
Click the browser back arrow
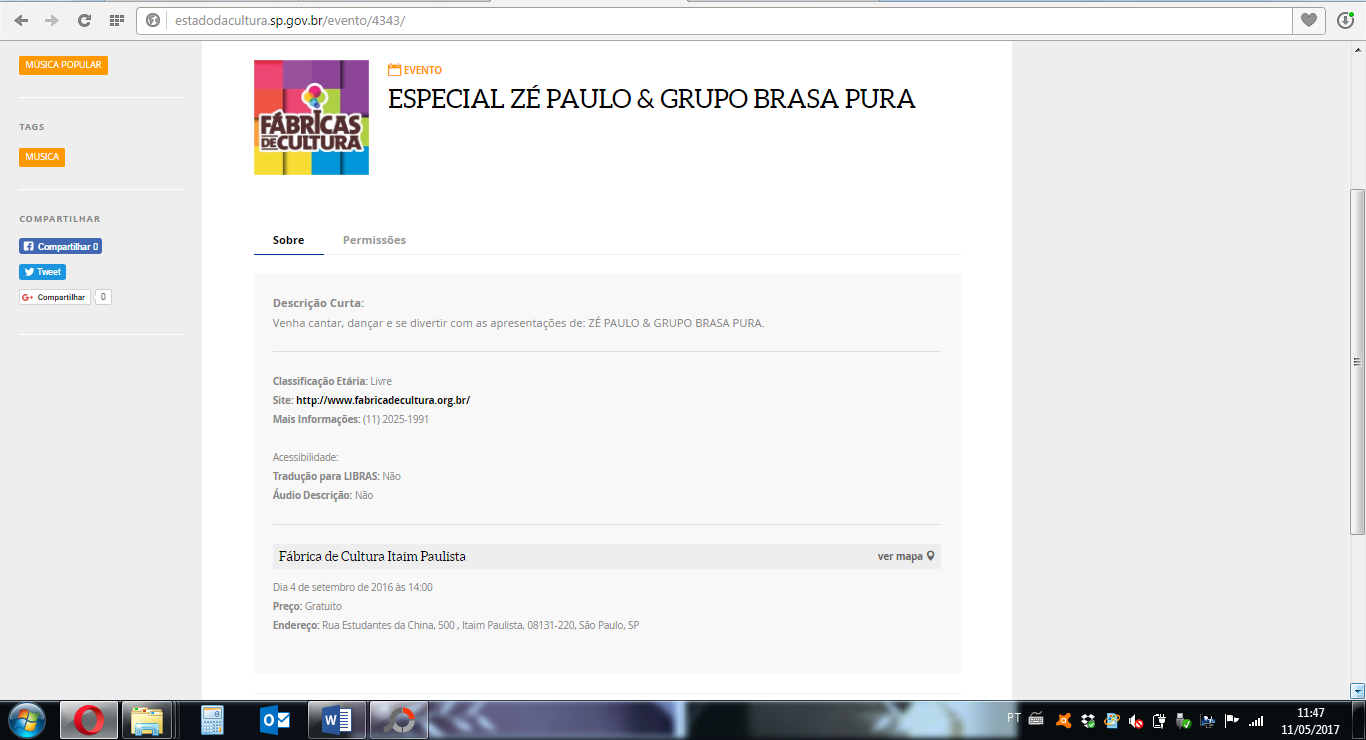21,20
